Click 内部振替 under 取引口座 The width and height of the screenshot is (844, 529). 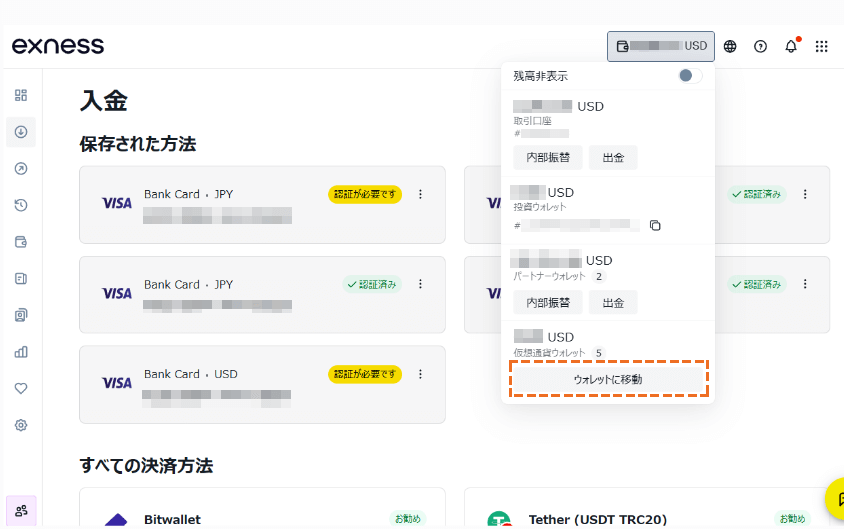coord(548,158)
